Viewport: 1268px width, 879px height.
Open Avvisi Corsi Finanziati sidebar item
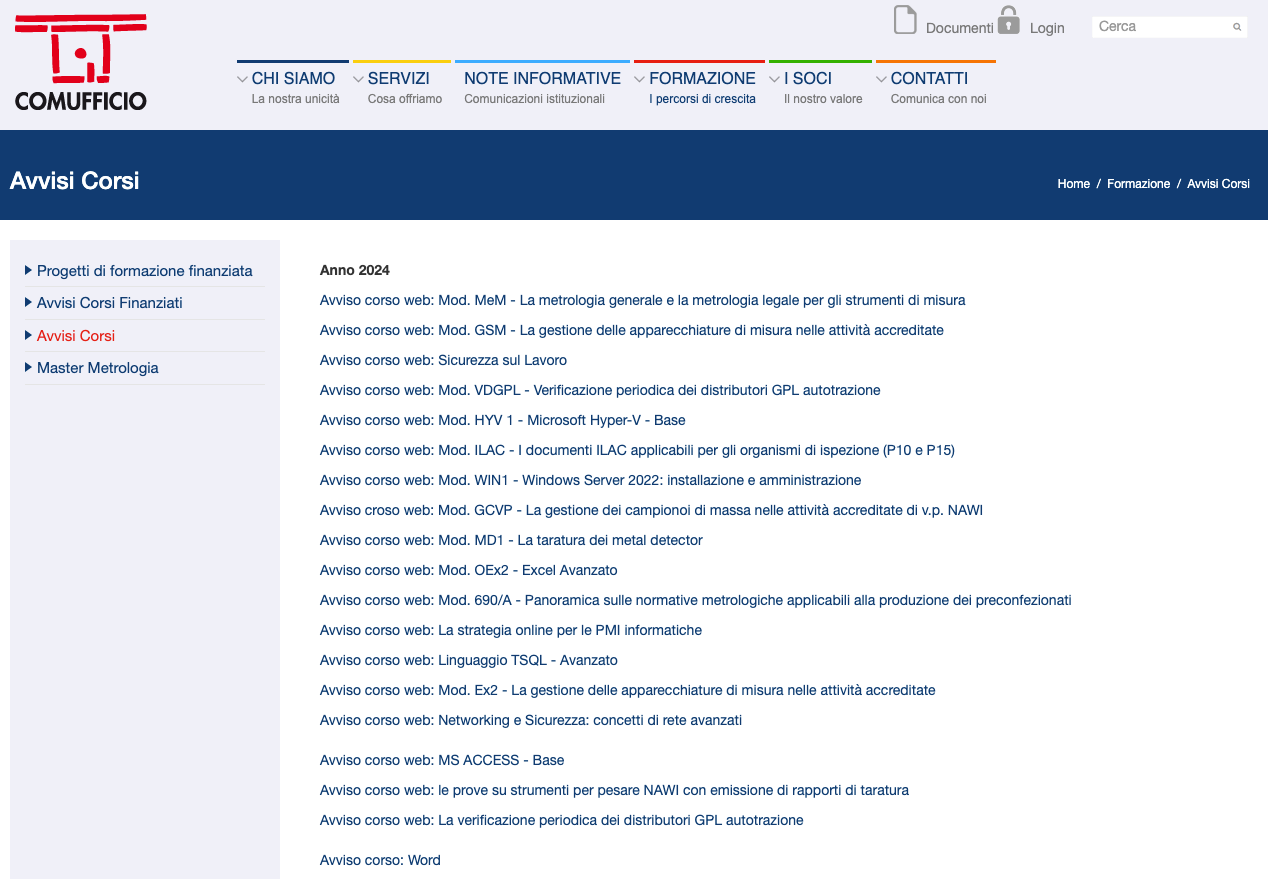tap(110, 303)
